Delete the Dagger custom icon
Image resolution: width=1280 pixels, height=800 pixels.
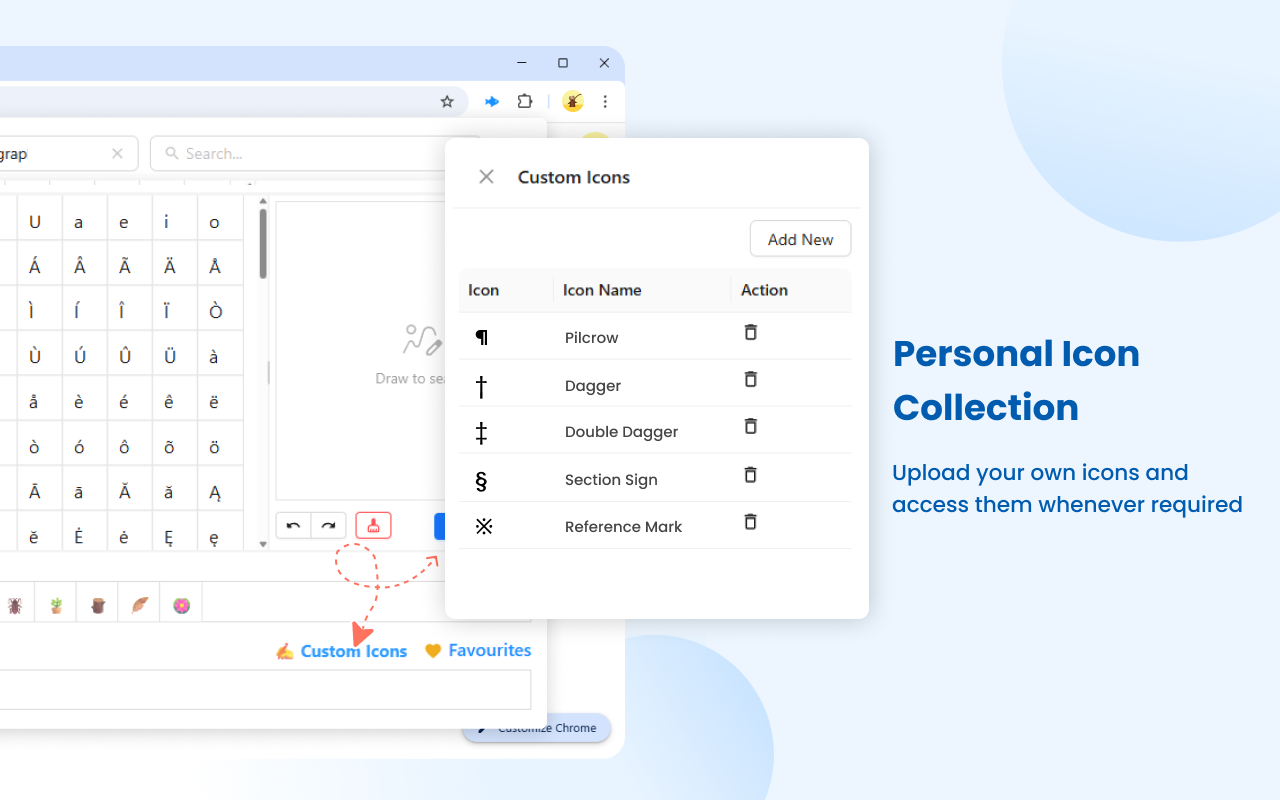pyautogui.click(x=750, y=379)
